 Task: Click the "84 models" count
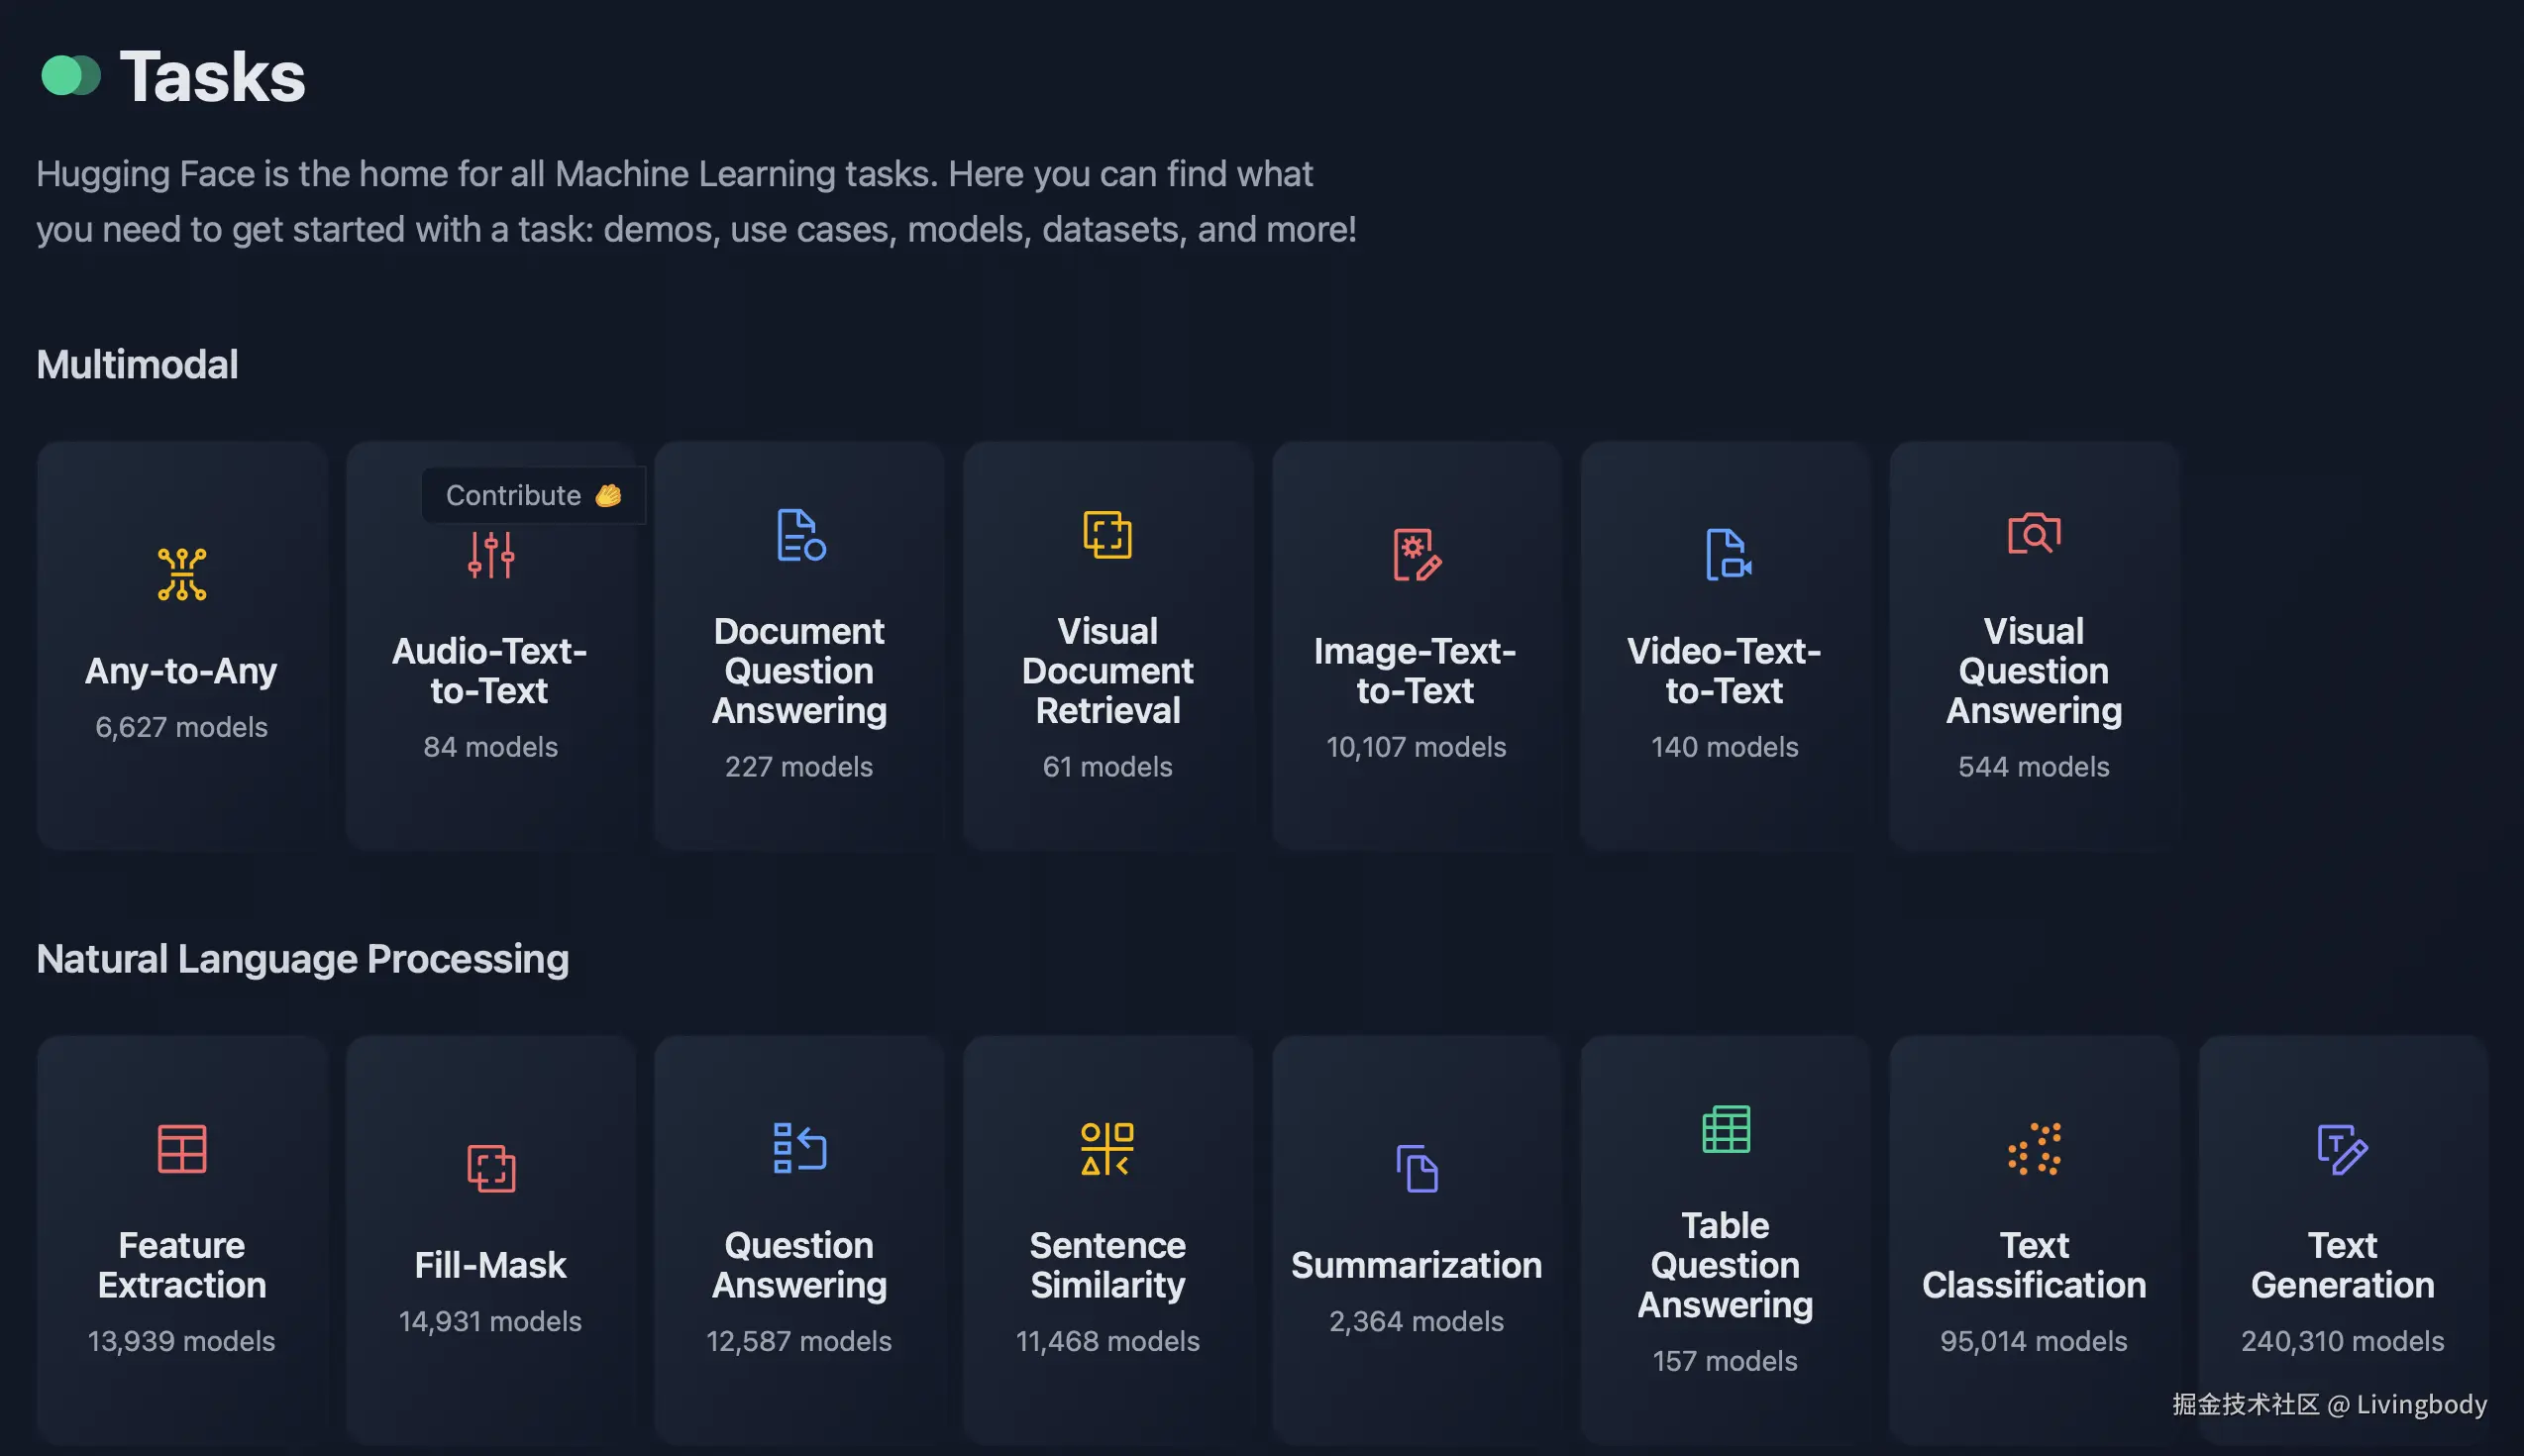pyautogui.click(x=491, y=747)
